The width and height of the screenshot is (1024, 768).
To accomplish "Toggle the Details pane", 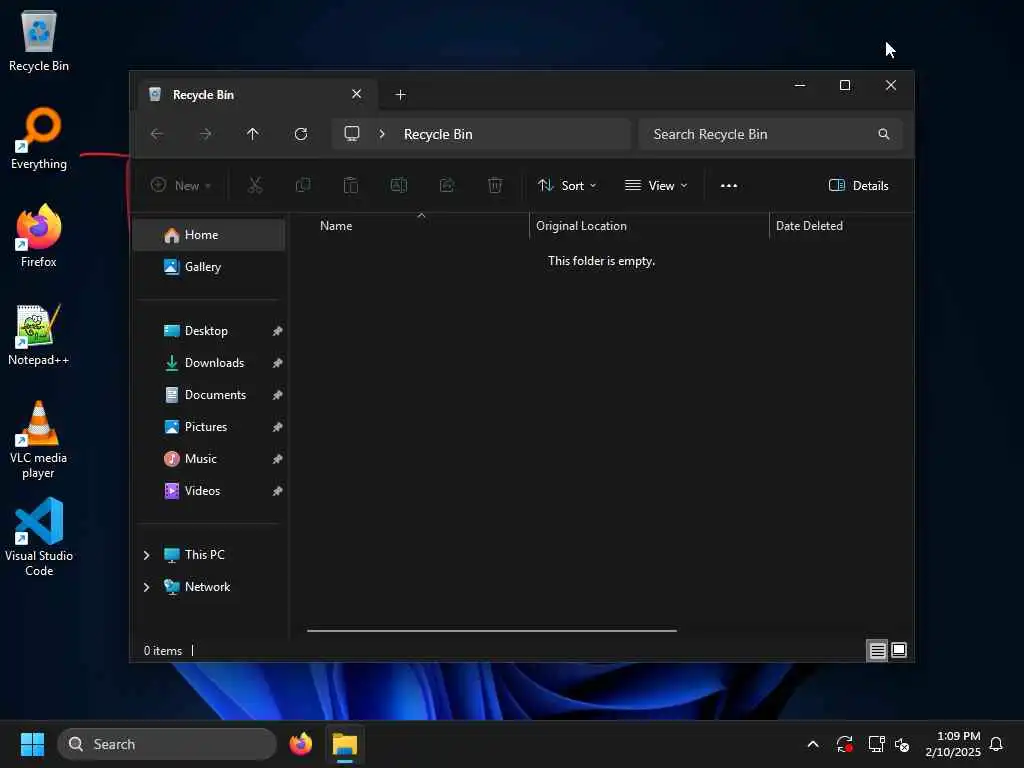I will (x=858, y=185).
